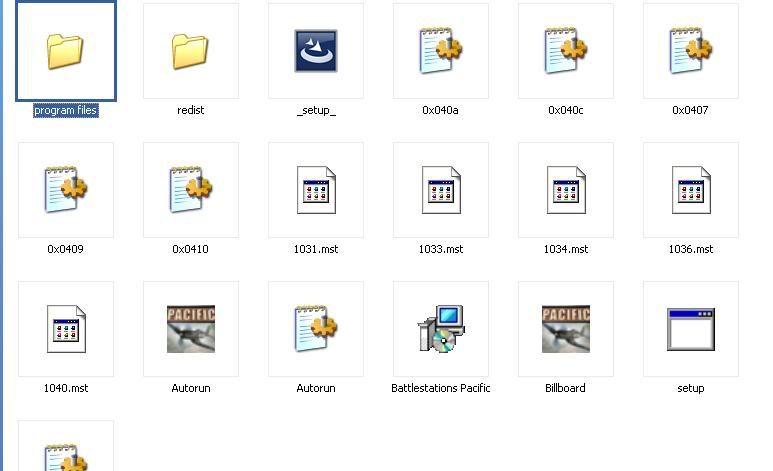Launch the Battlestations Pacific installer package
Screen dimensions: 773x471
440,329
